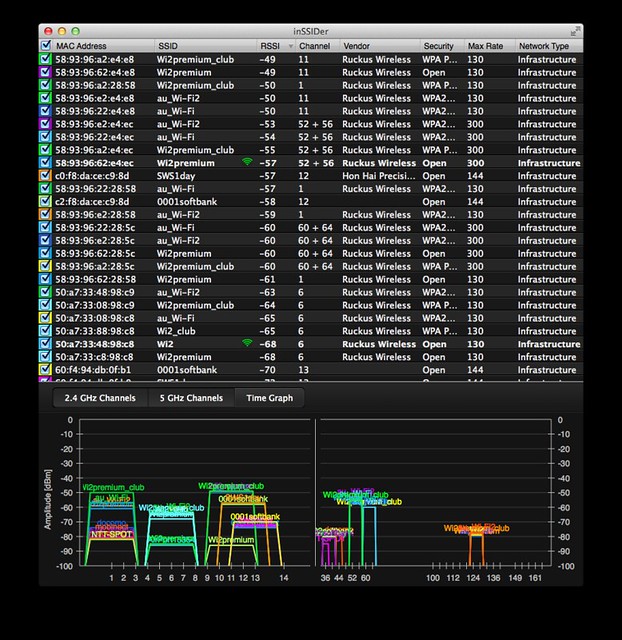Click the NTT-SPOT label in the graph
This screenshot has height=640, width=622.
coord(111,534)
